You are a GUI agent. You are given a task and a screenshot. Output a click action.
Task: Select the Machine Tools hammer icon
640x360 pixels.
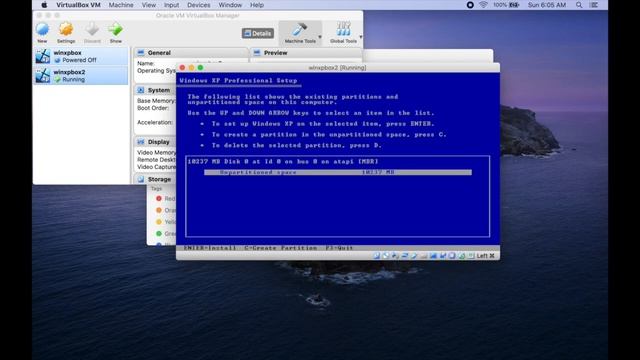tap(300, 29)
